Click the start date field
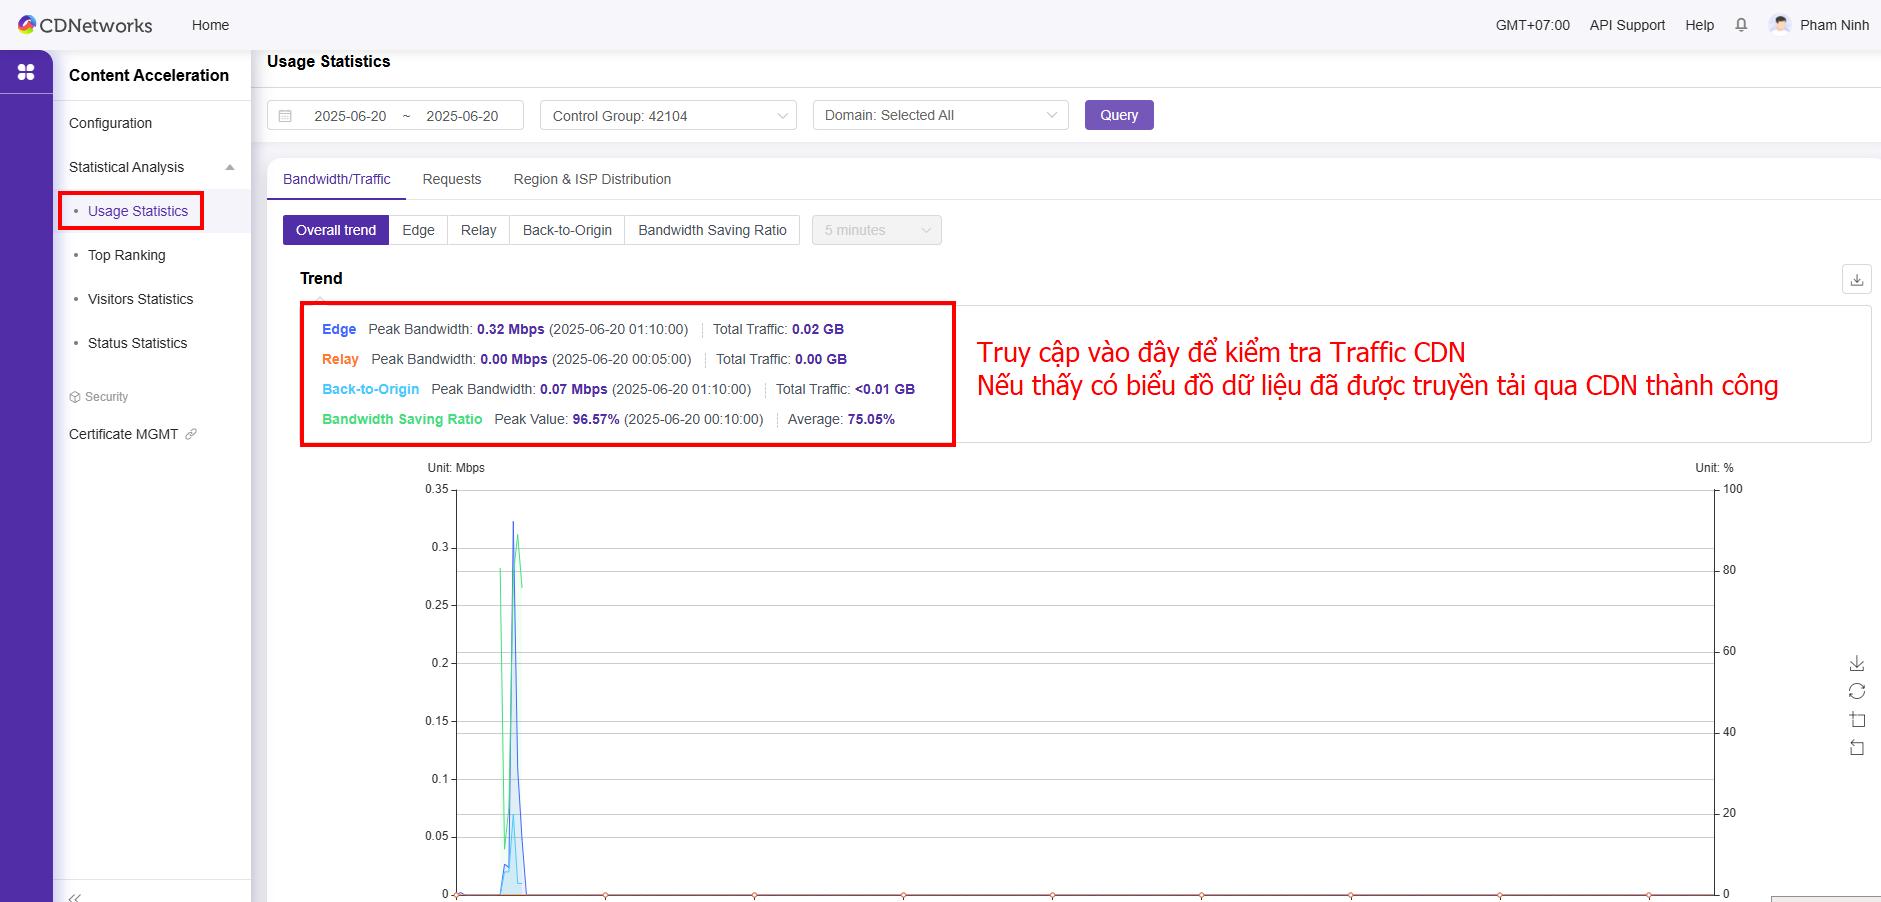The height and width of the screenshot is (902, 1881). tap(350, 116)
